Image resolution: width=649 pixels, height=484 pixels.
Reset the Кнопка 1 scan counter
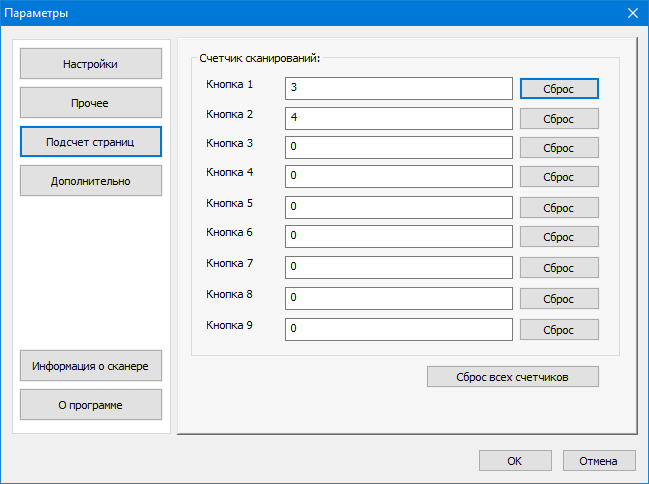pos(559,88)
